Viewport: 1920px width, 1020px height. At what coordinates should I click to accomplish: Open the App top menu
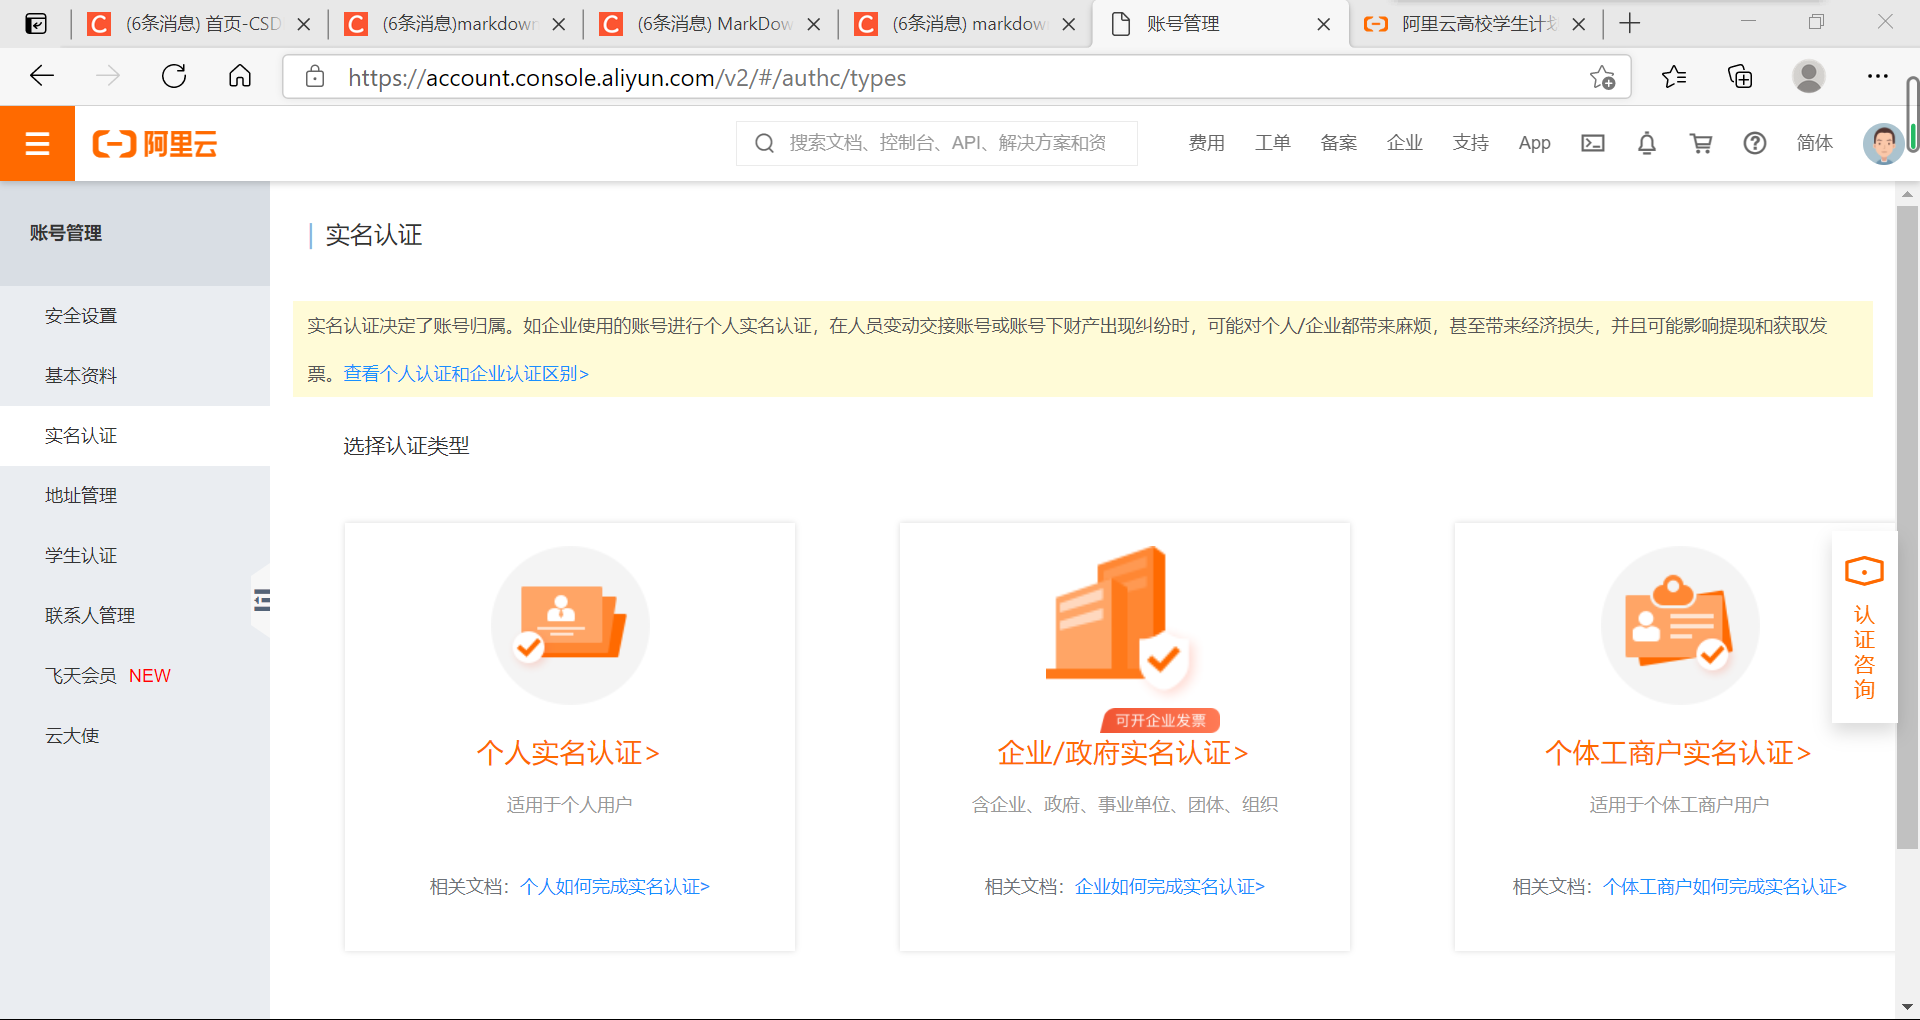click(x=1534, y=143)
